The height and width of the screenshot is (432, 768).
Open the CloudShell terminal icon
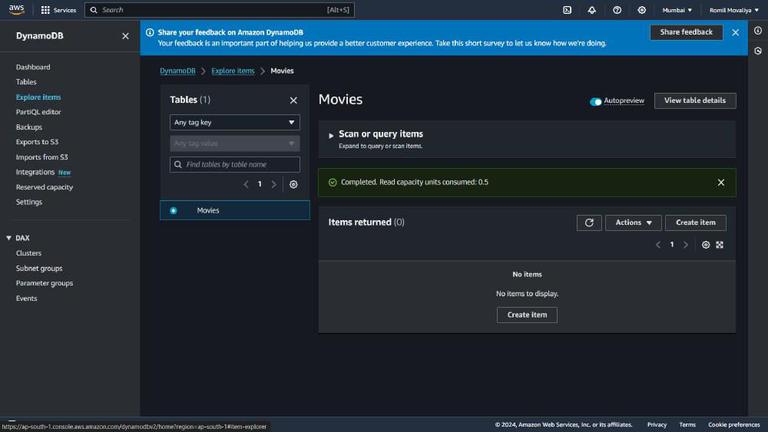click(567, 10)
